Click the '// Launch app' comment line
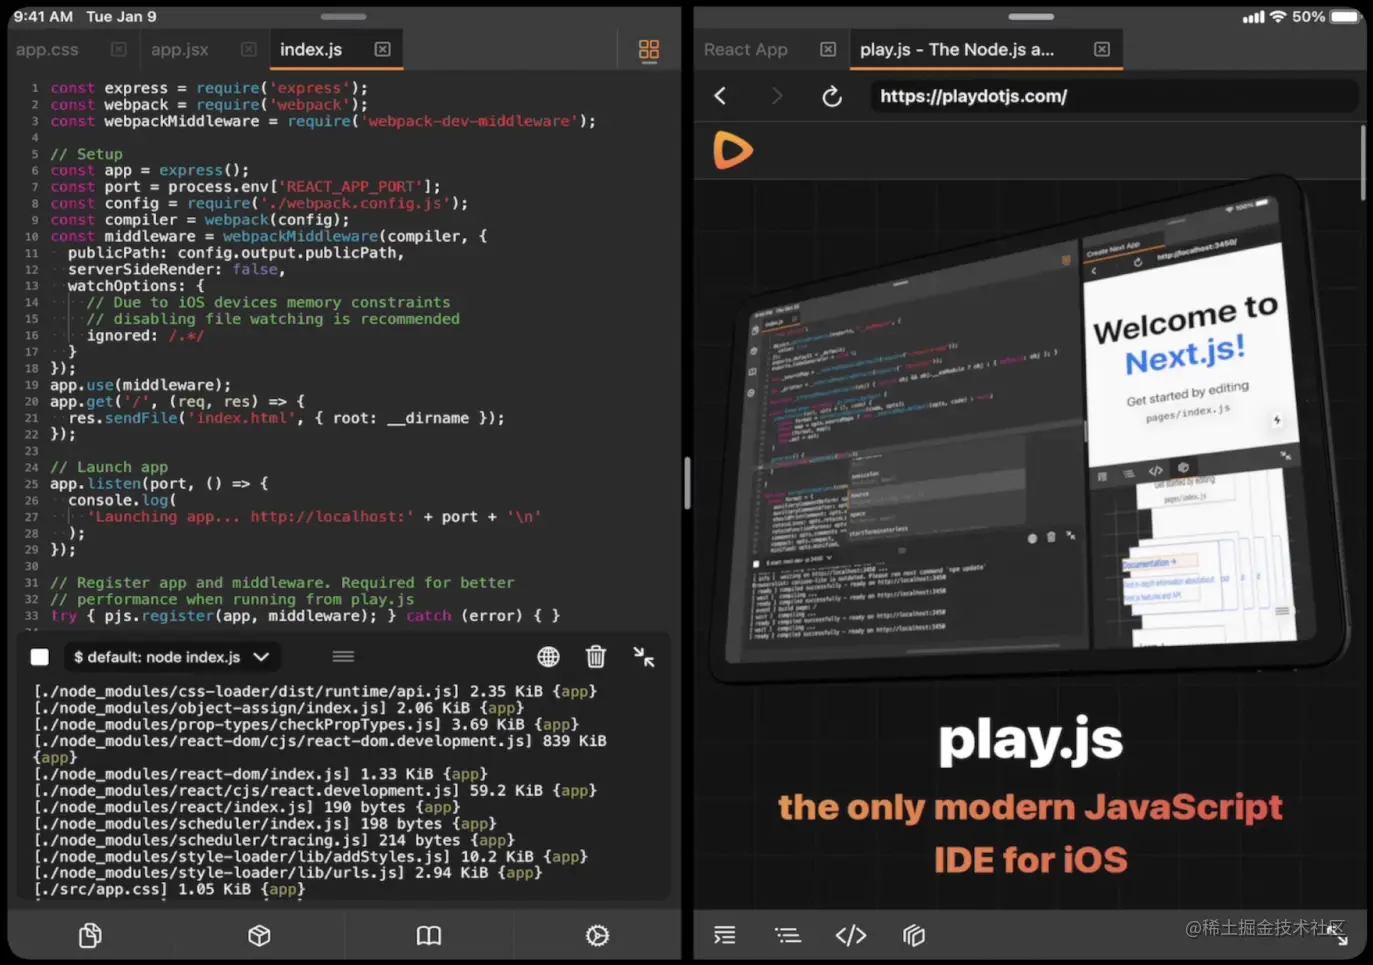Screen dimensions: 1373x965 [109, 467]
